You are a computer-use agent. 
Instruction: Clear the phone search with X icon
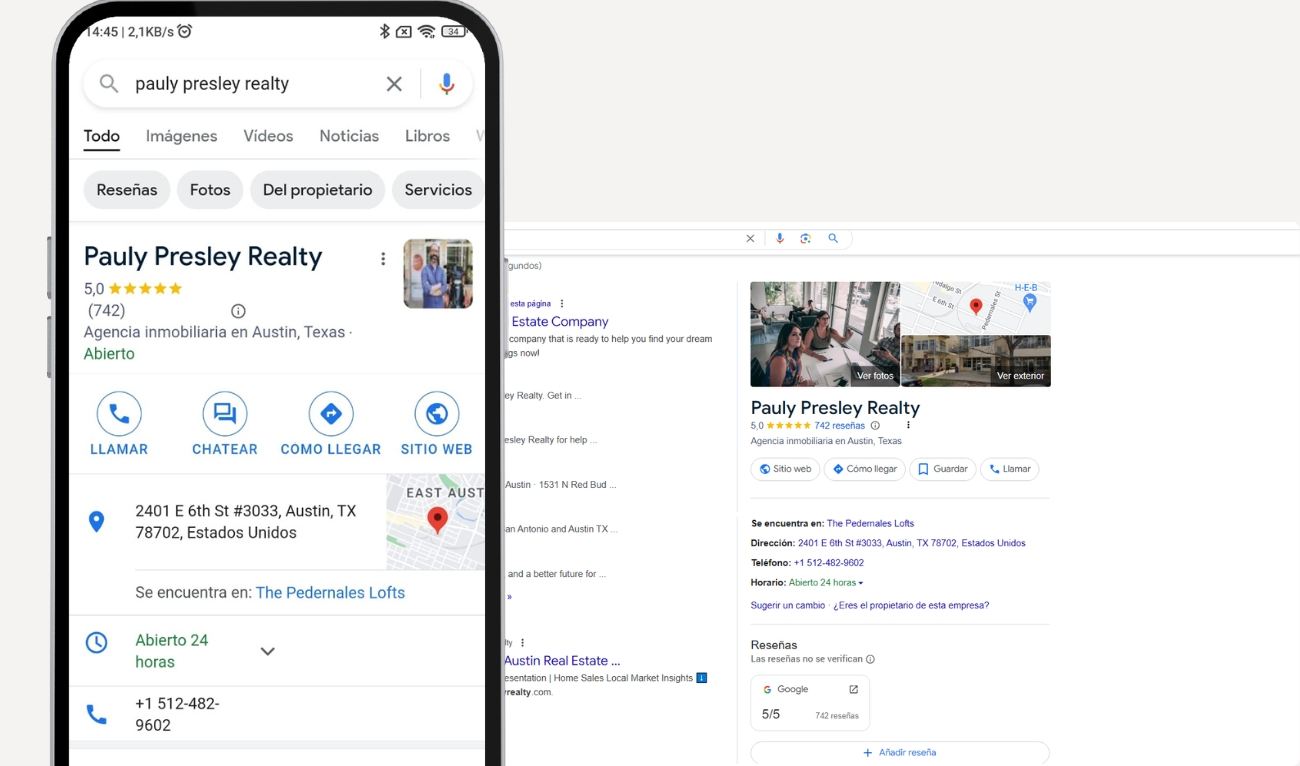(x=394, y=84)
